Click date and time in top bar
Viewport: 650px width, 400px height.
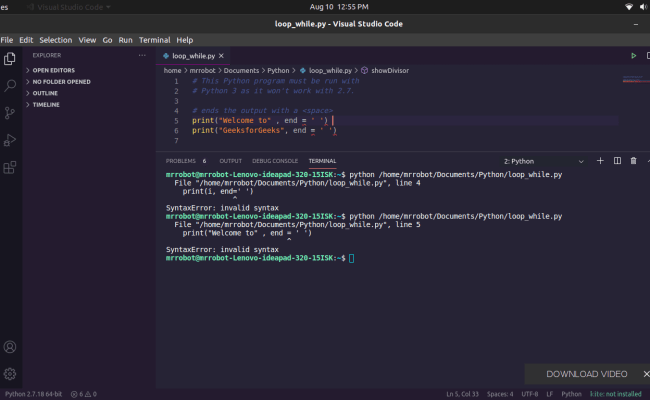[339, 7]
